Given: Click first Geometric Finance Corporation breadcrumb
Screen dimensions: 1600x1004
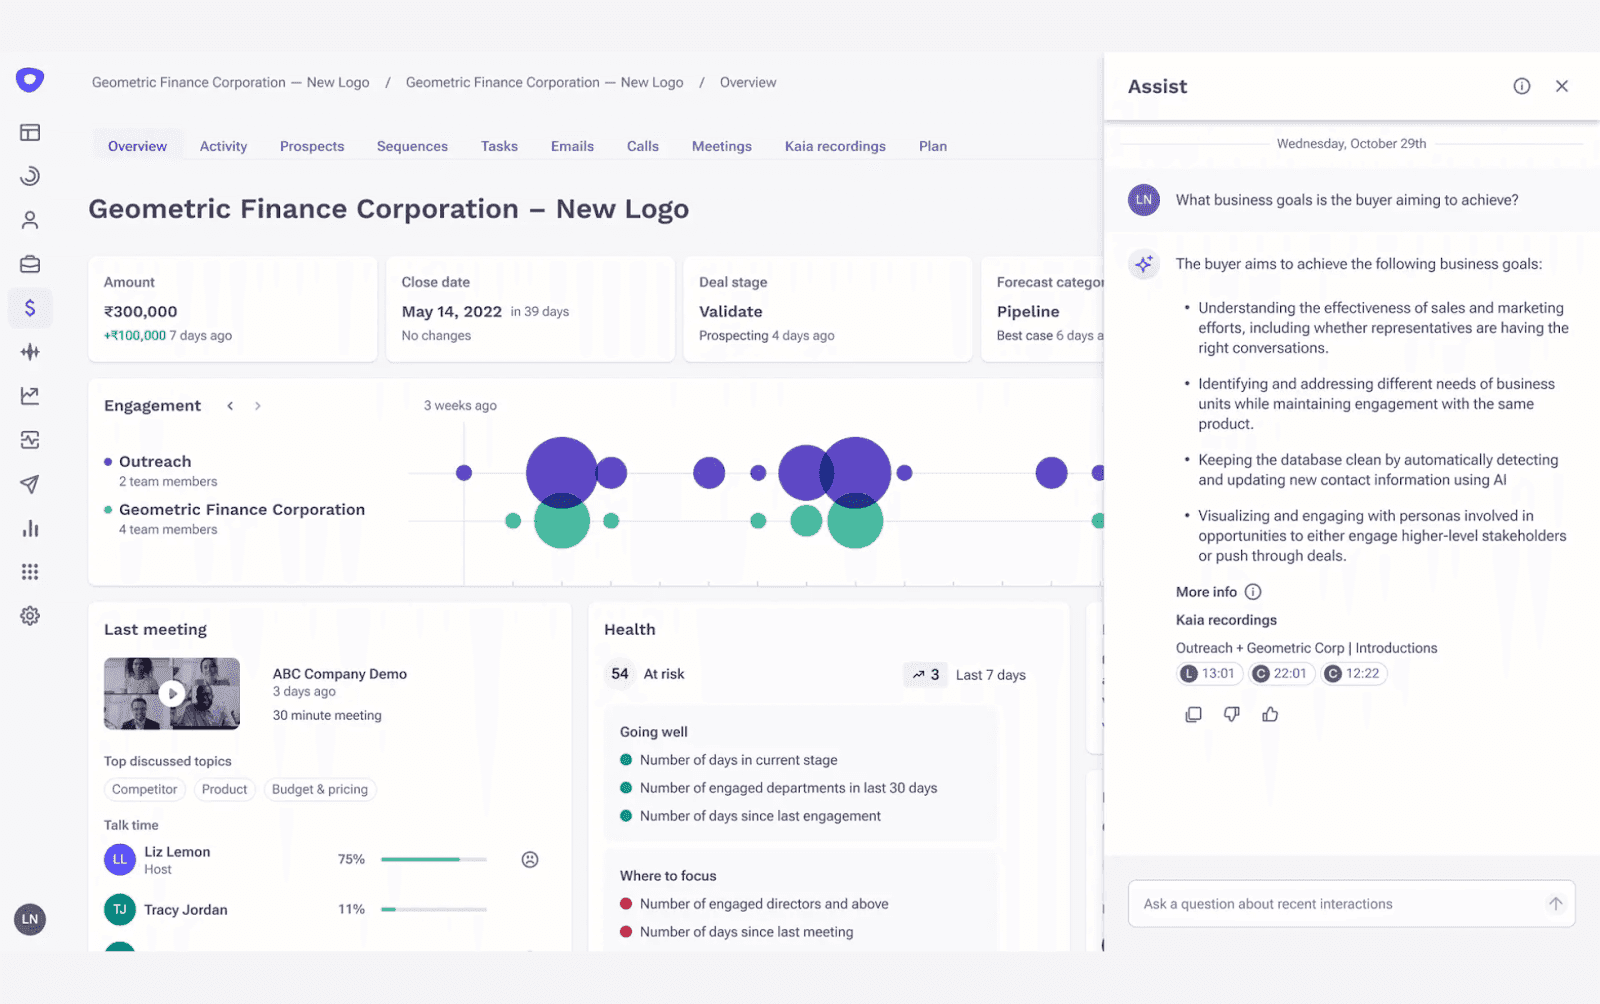Looking at the screenshot, I should tap(231, 82).
